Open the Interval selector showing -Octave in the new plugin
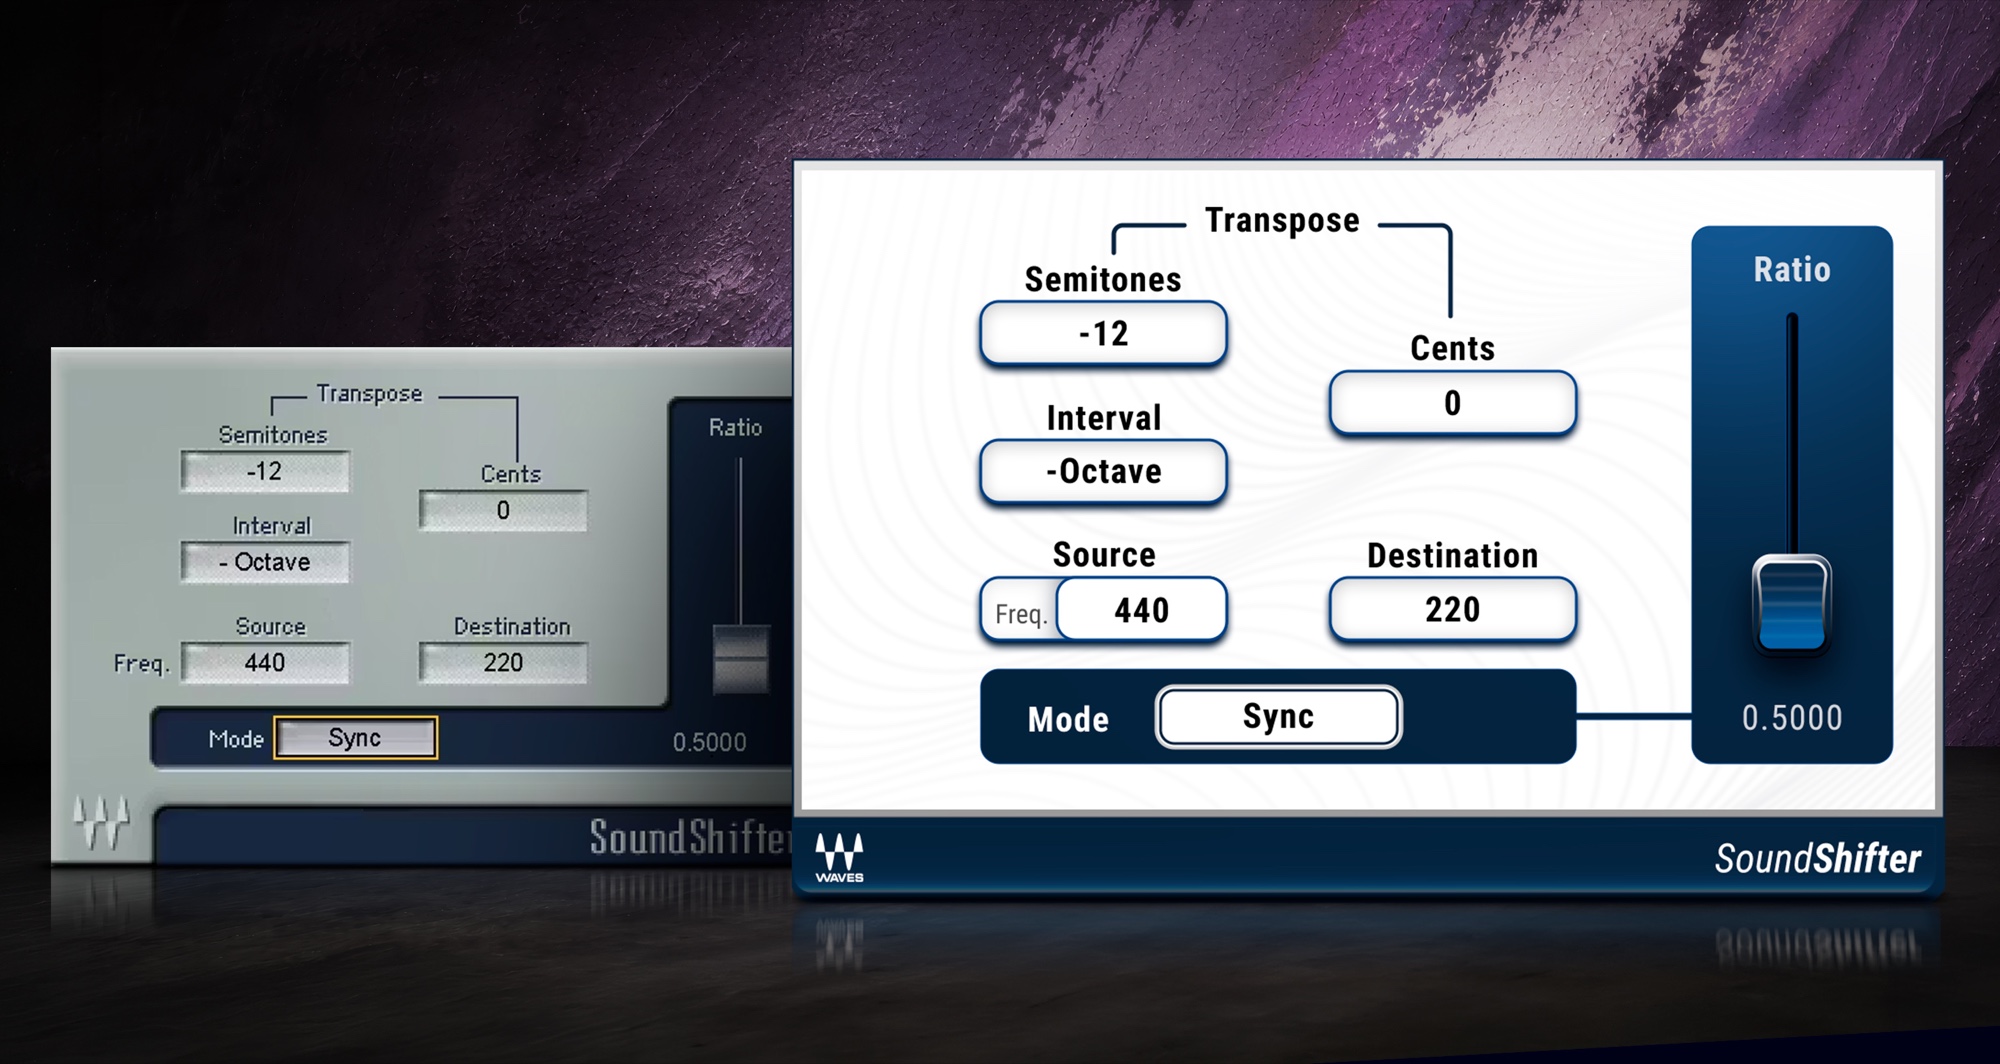2000x1064 pixels. (1103, 471)
